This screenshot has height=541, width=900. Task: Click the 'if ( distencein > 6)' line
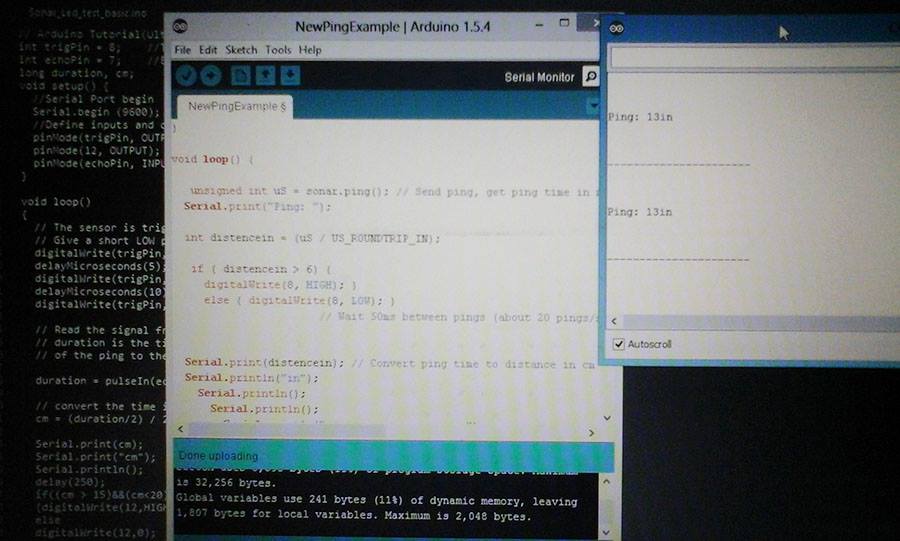[x=261, y=269]
